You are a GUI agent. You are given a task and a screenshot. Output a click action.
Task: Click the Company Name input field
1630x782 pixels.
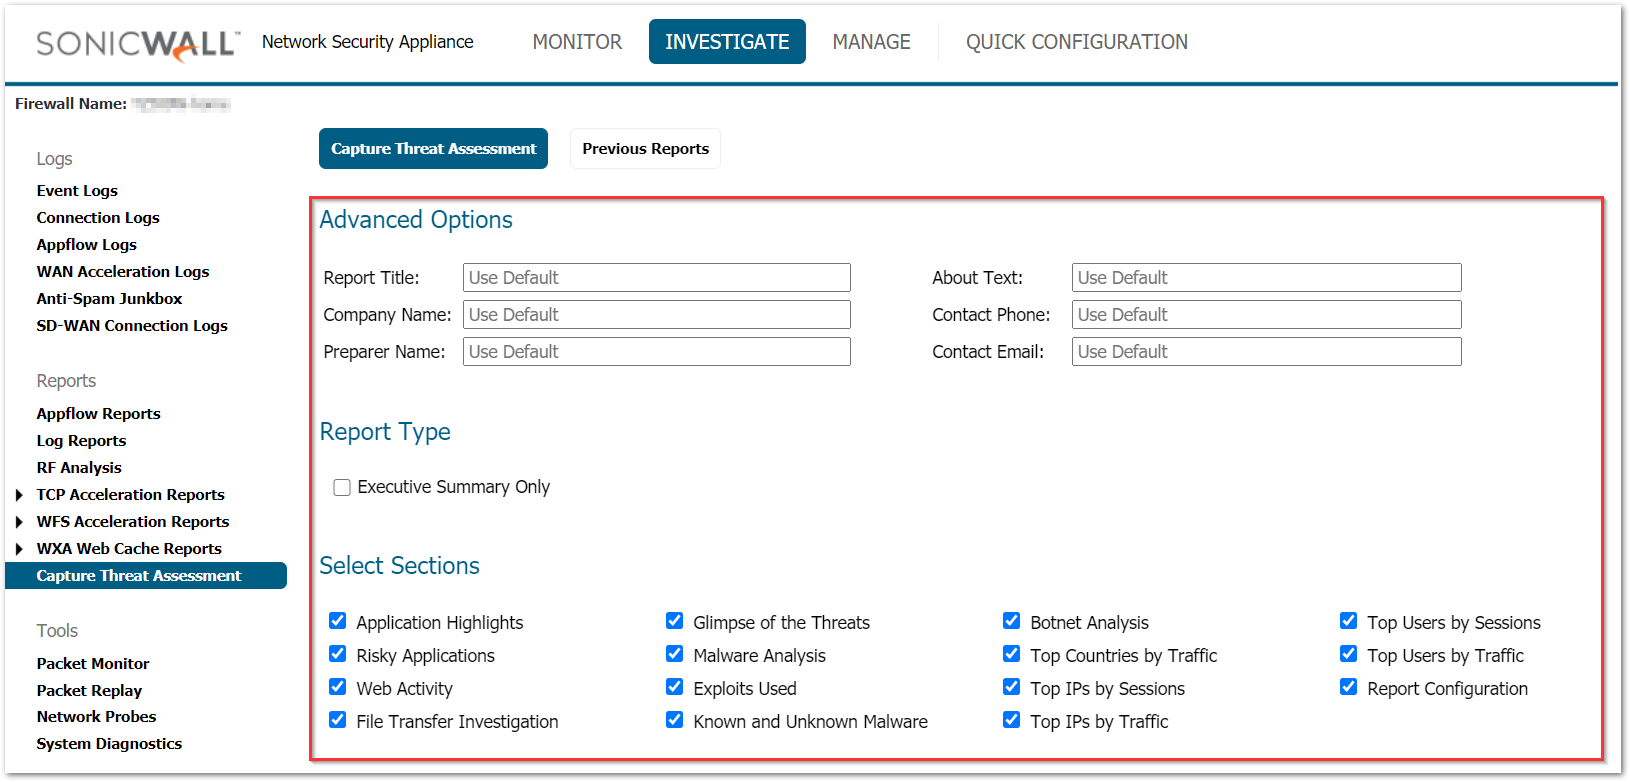click(657, 315)
